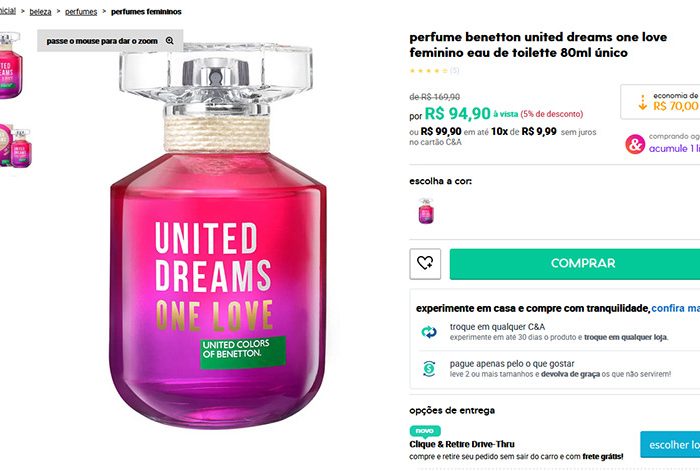The image size is (700, 471).
Task: Click the star rating of the product
Action: (428, 71)
